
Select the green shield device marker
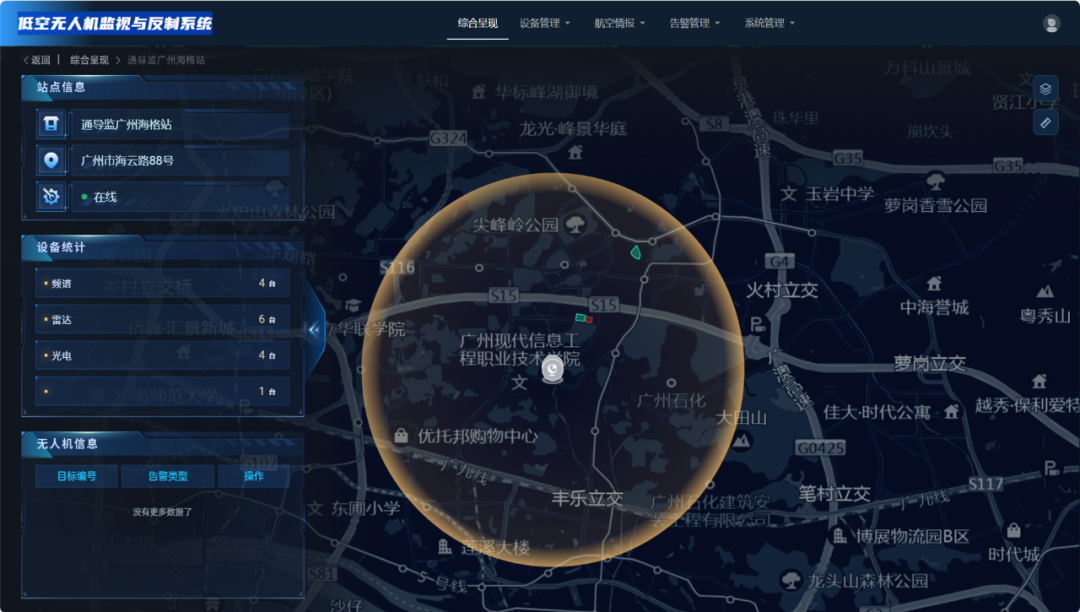[636, 253]
